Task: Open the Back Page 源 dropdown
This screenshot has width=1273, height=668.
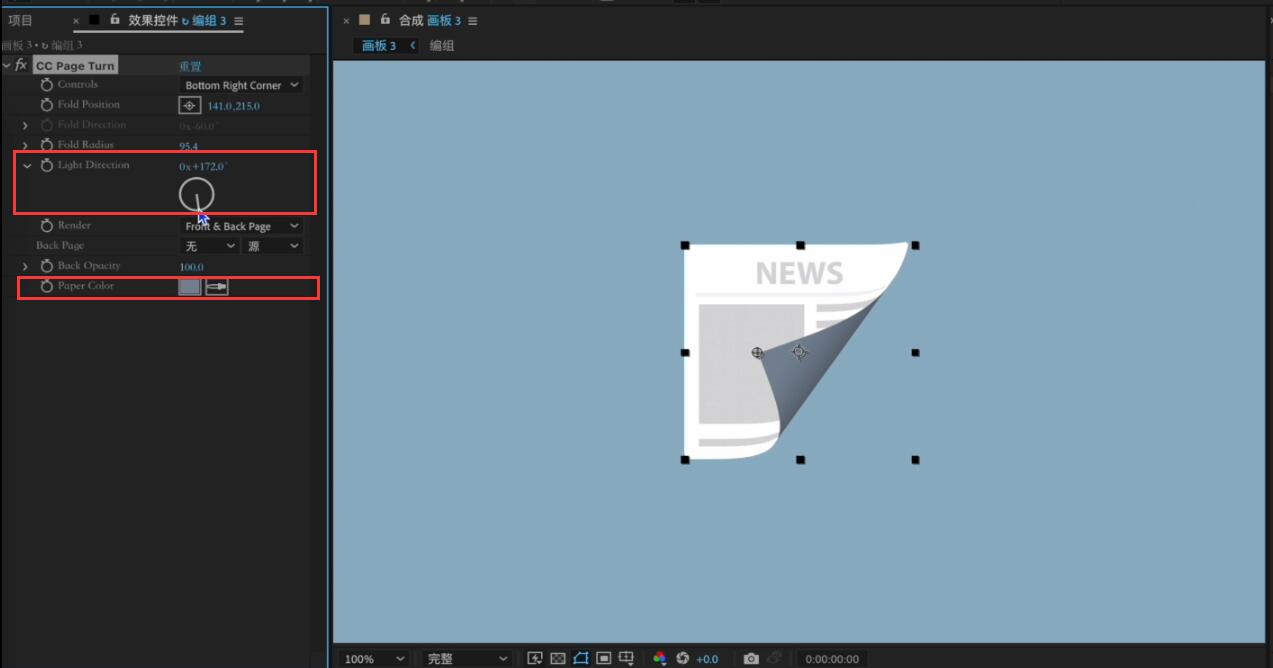Action: pyautogui.click(x=272, y=246)
